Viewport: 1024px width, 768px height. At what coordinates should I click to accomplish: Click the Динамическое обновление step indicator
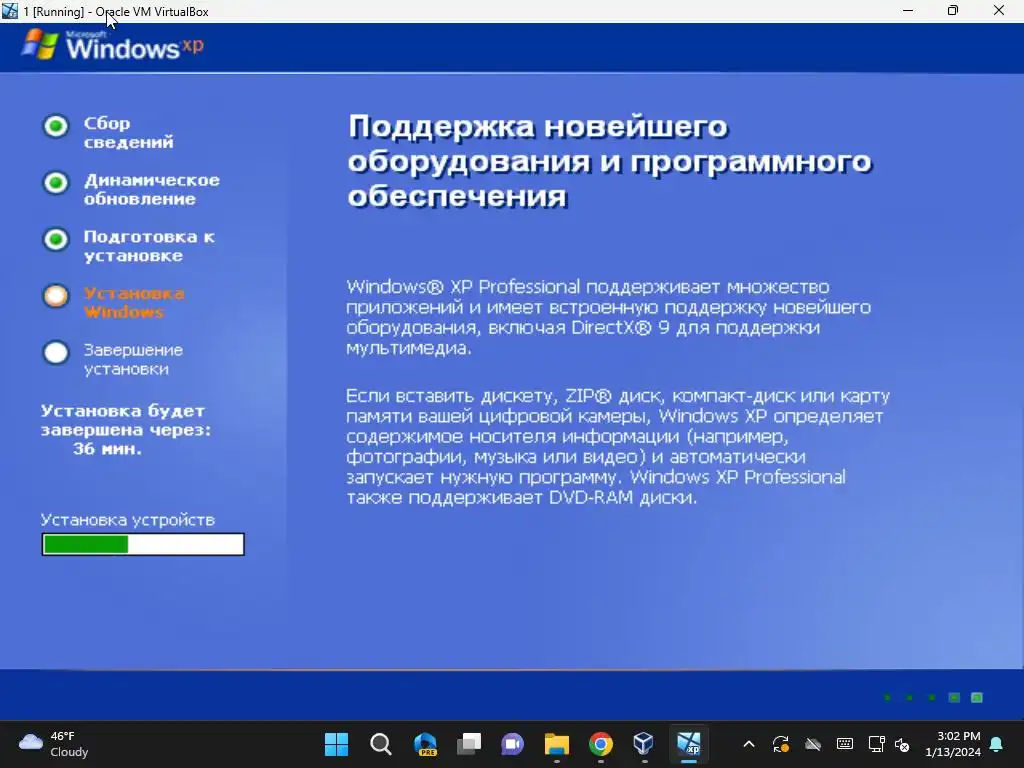click(56, 182)
